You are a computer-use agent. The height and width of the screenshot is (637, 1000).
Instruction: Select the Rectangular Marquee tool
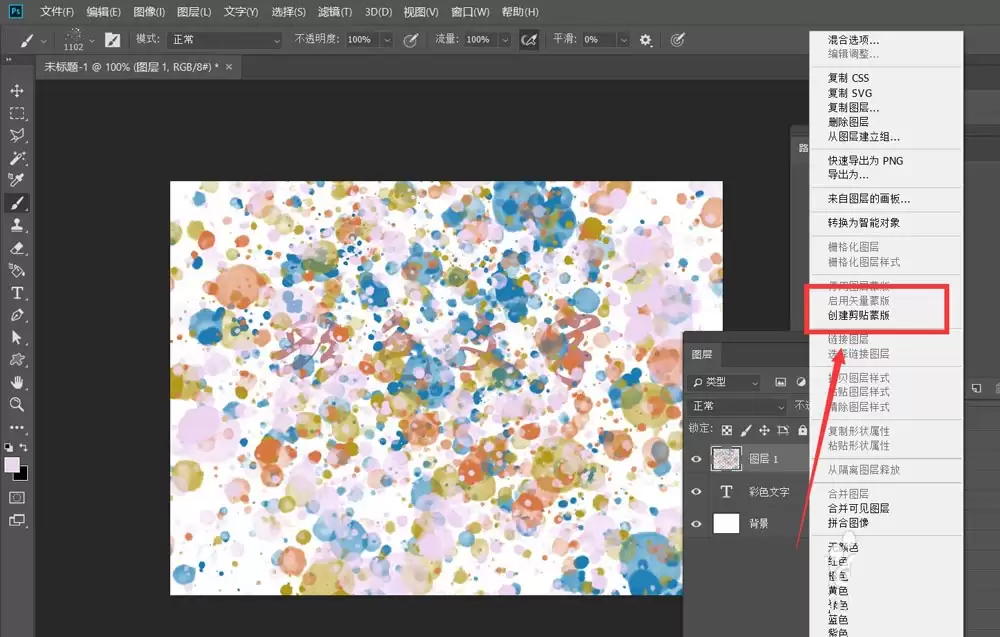[x=17, y=113]
